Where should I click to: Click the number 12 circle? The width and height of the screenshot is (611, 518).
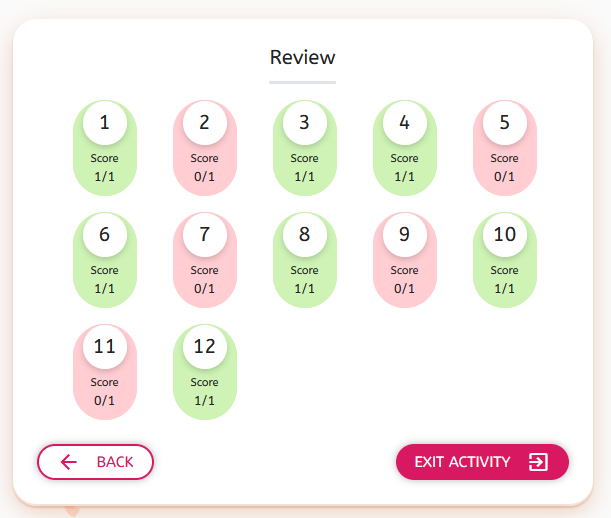click(x=205, y=347)
